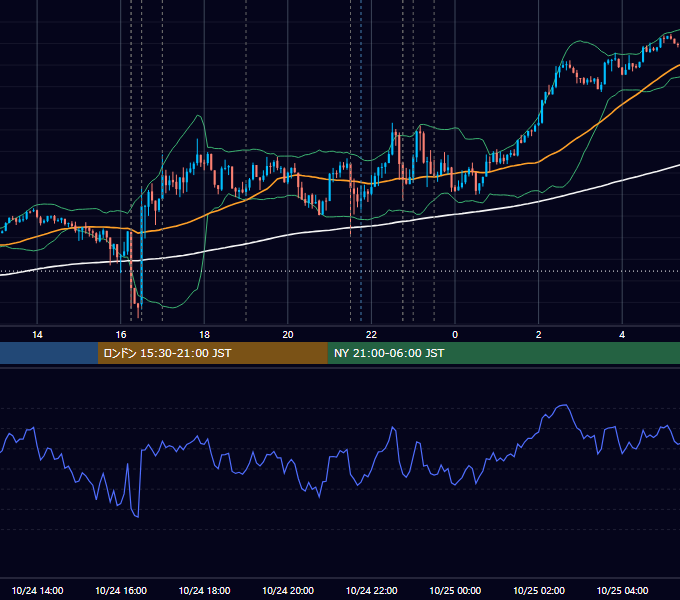Click the 10/24 20:00 date label
Screen dimensions: 680x600
(x=288, y=590)
